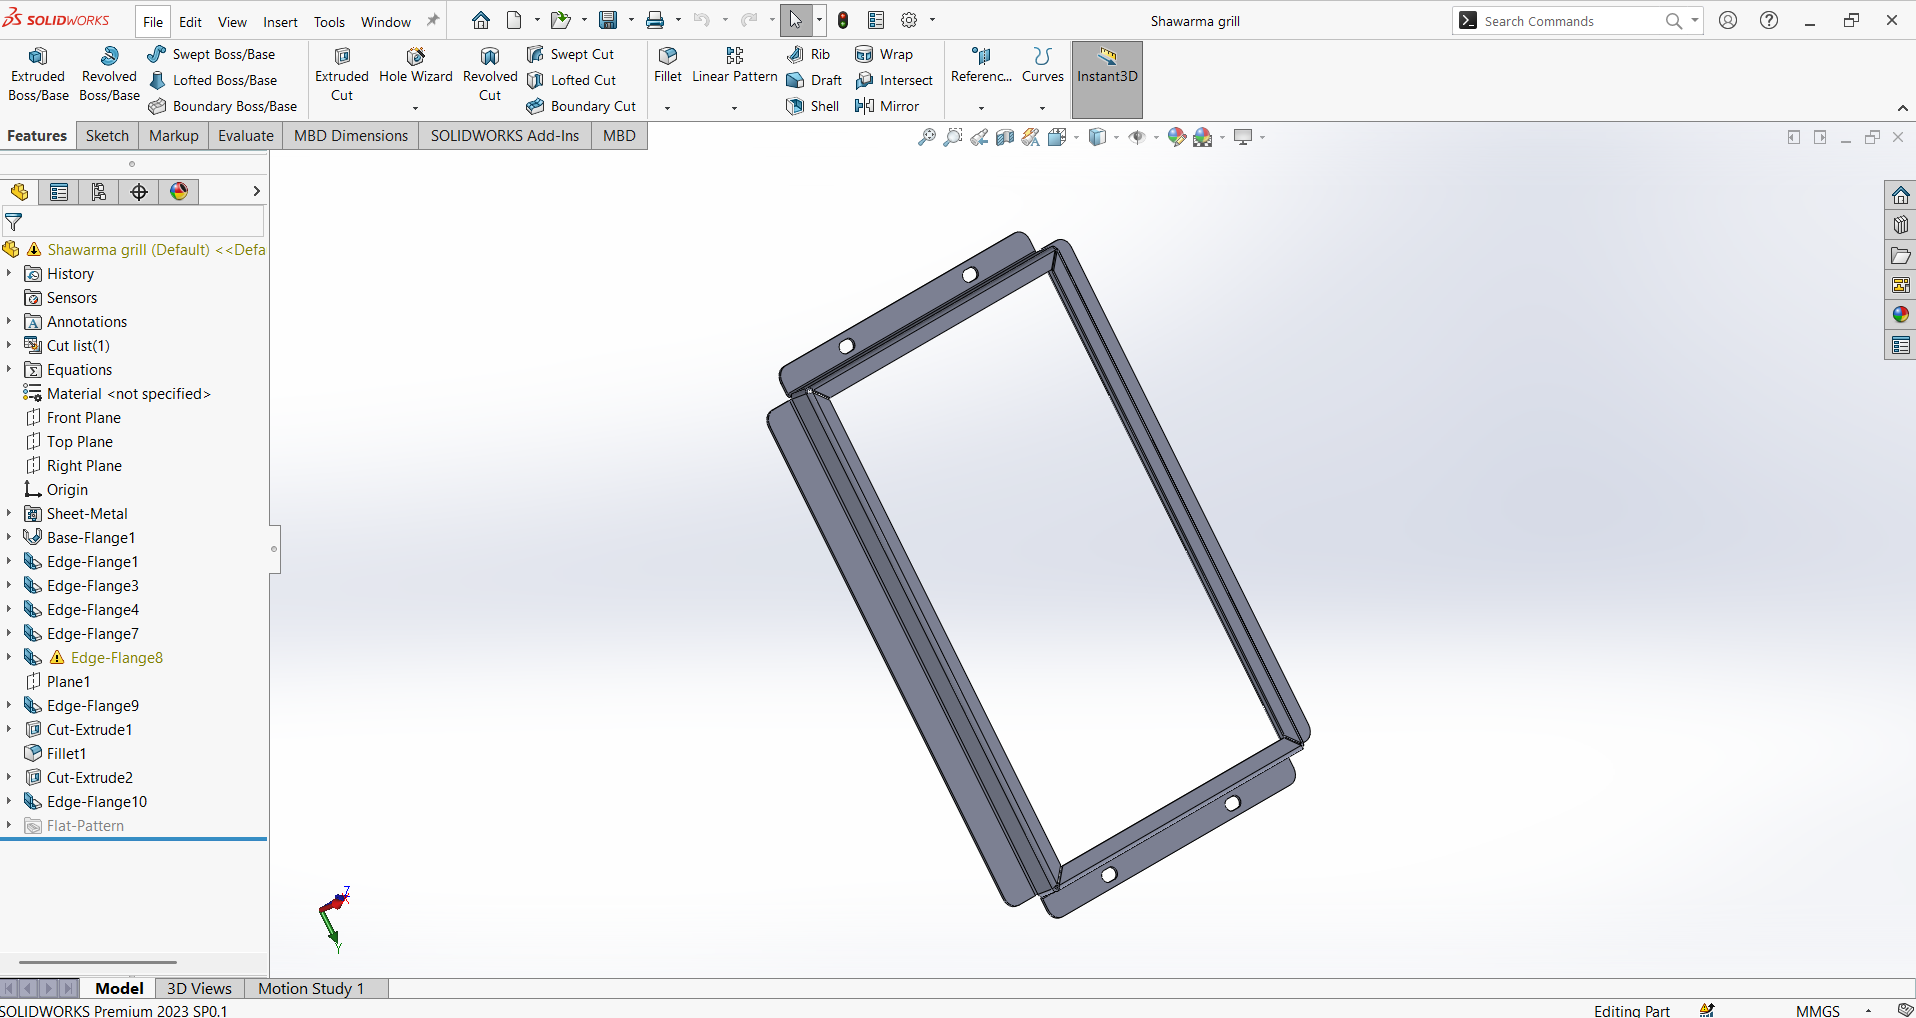Select the Revolved Cut tool
The height and width of the screenshot is (1018, 1916).
(490, 74)
